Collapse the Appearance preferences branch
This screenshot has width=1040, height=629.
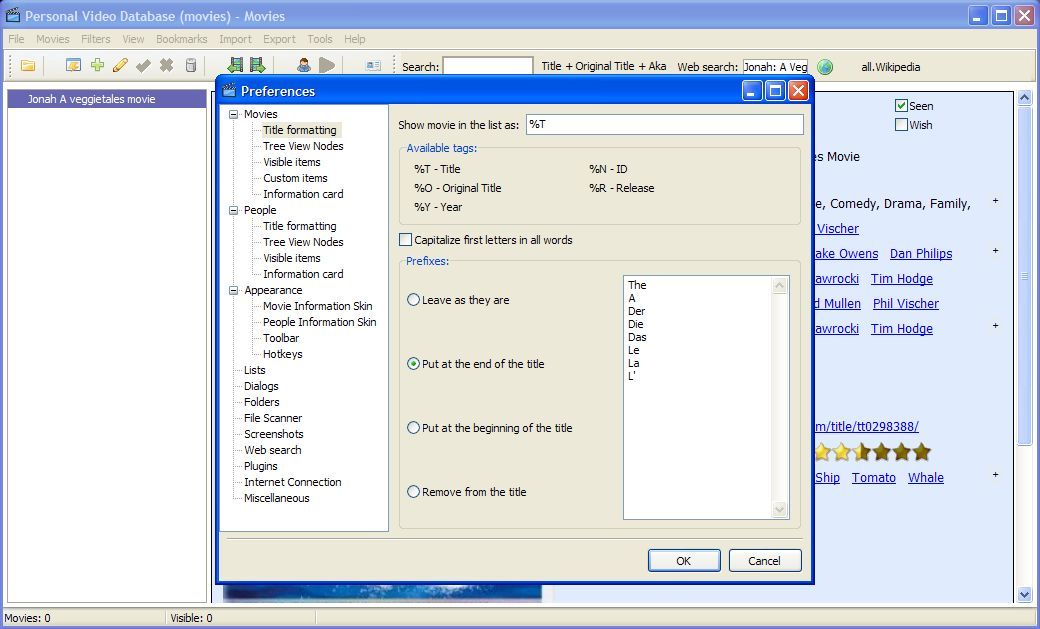(234, 290)
